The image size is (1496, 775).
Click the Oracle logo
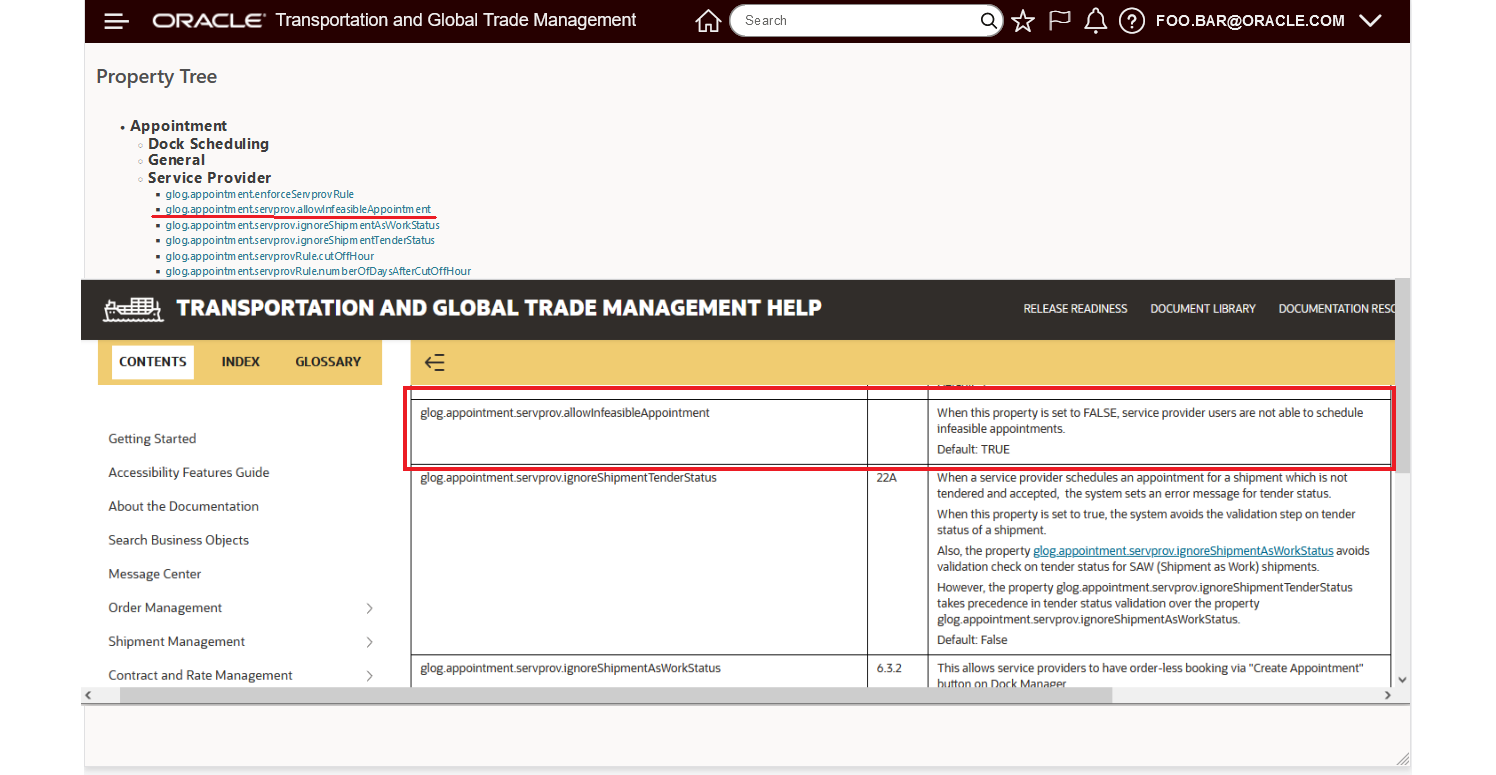pos(208,21)
